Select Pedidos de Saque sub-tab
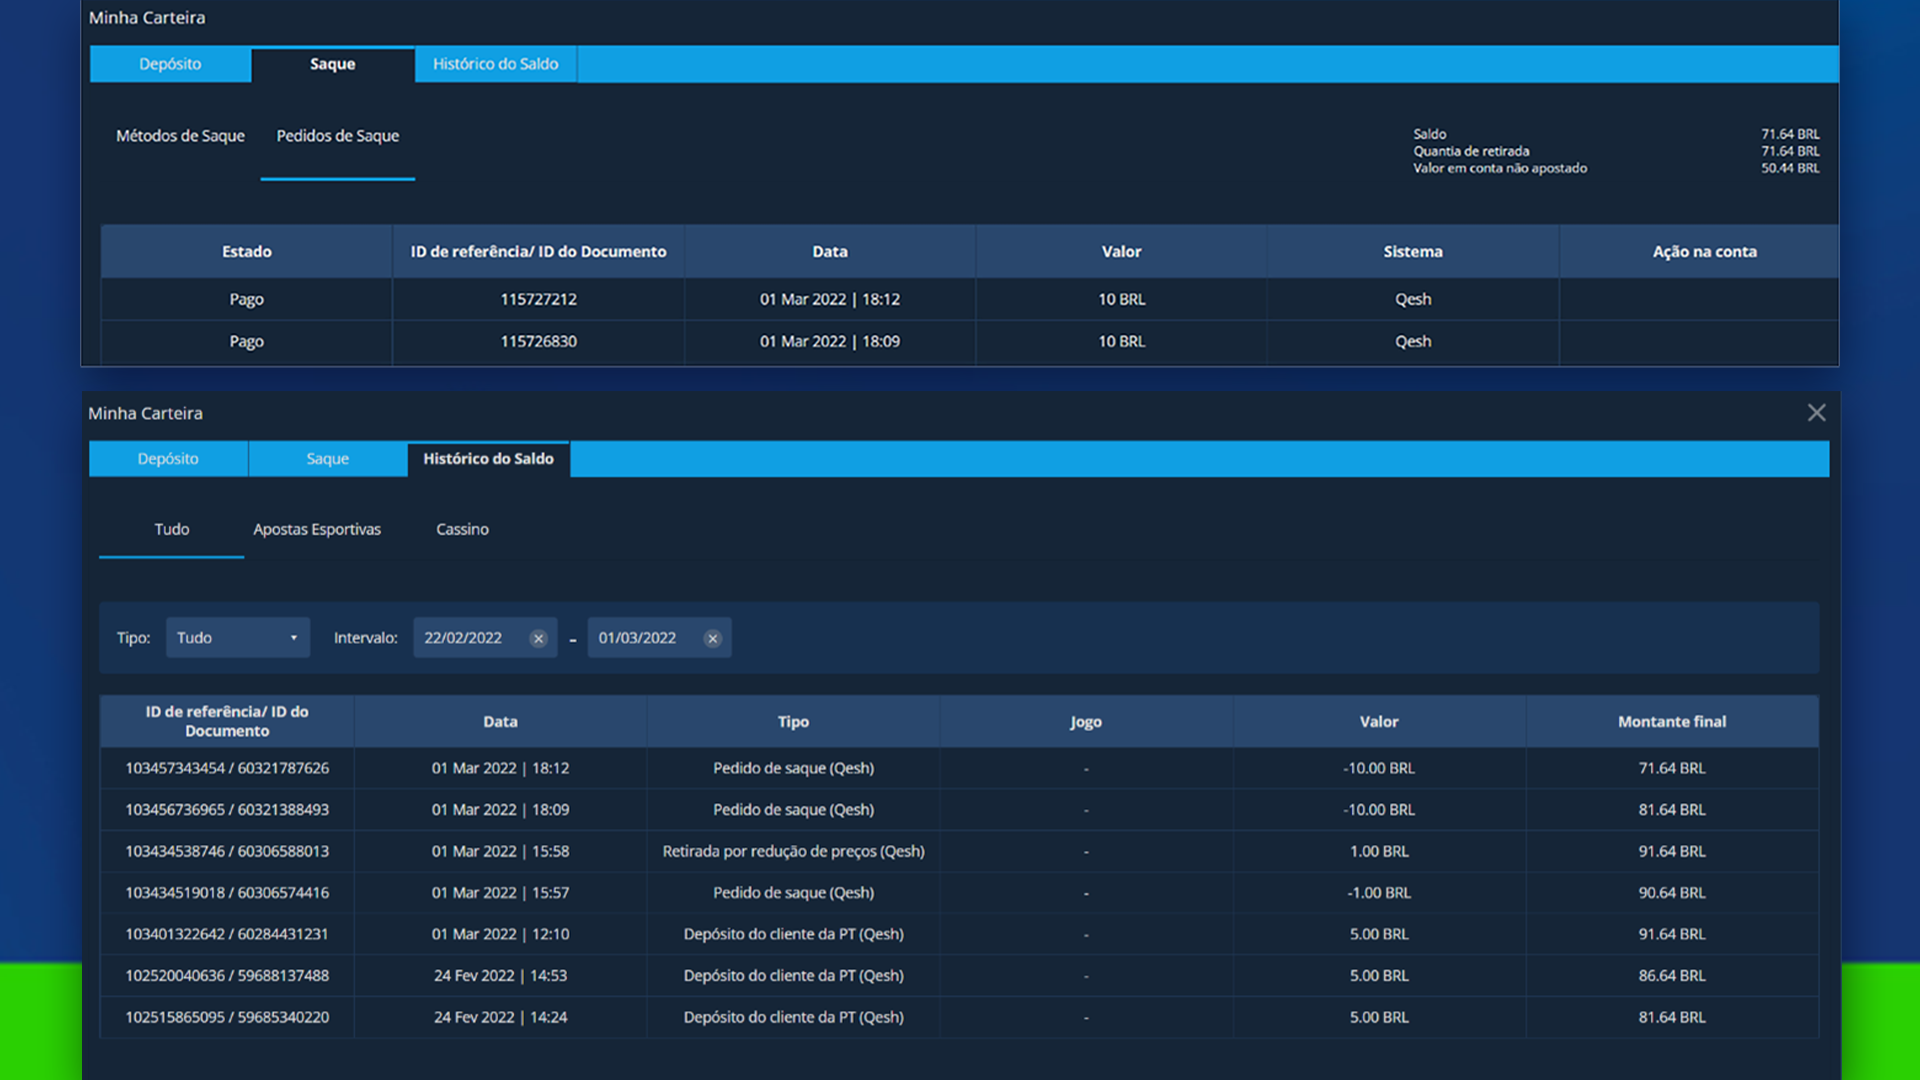This screenshot has width=1920, height=1080. pos(337,136)
